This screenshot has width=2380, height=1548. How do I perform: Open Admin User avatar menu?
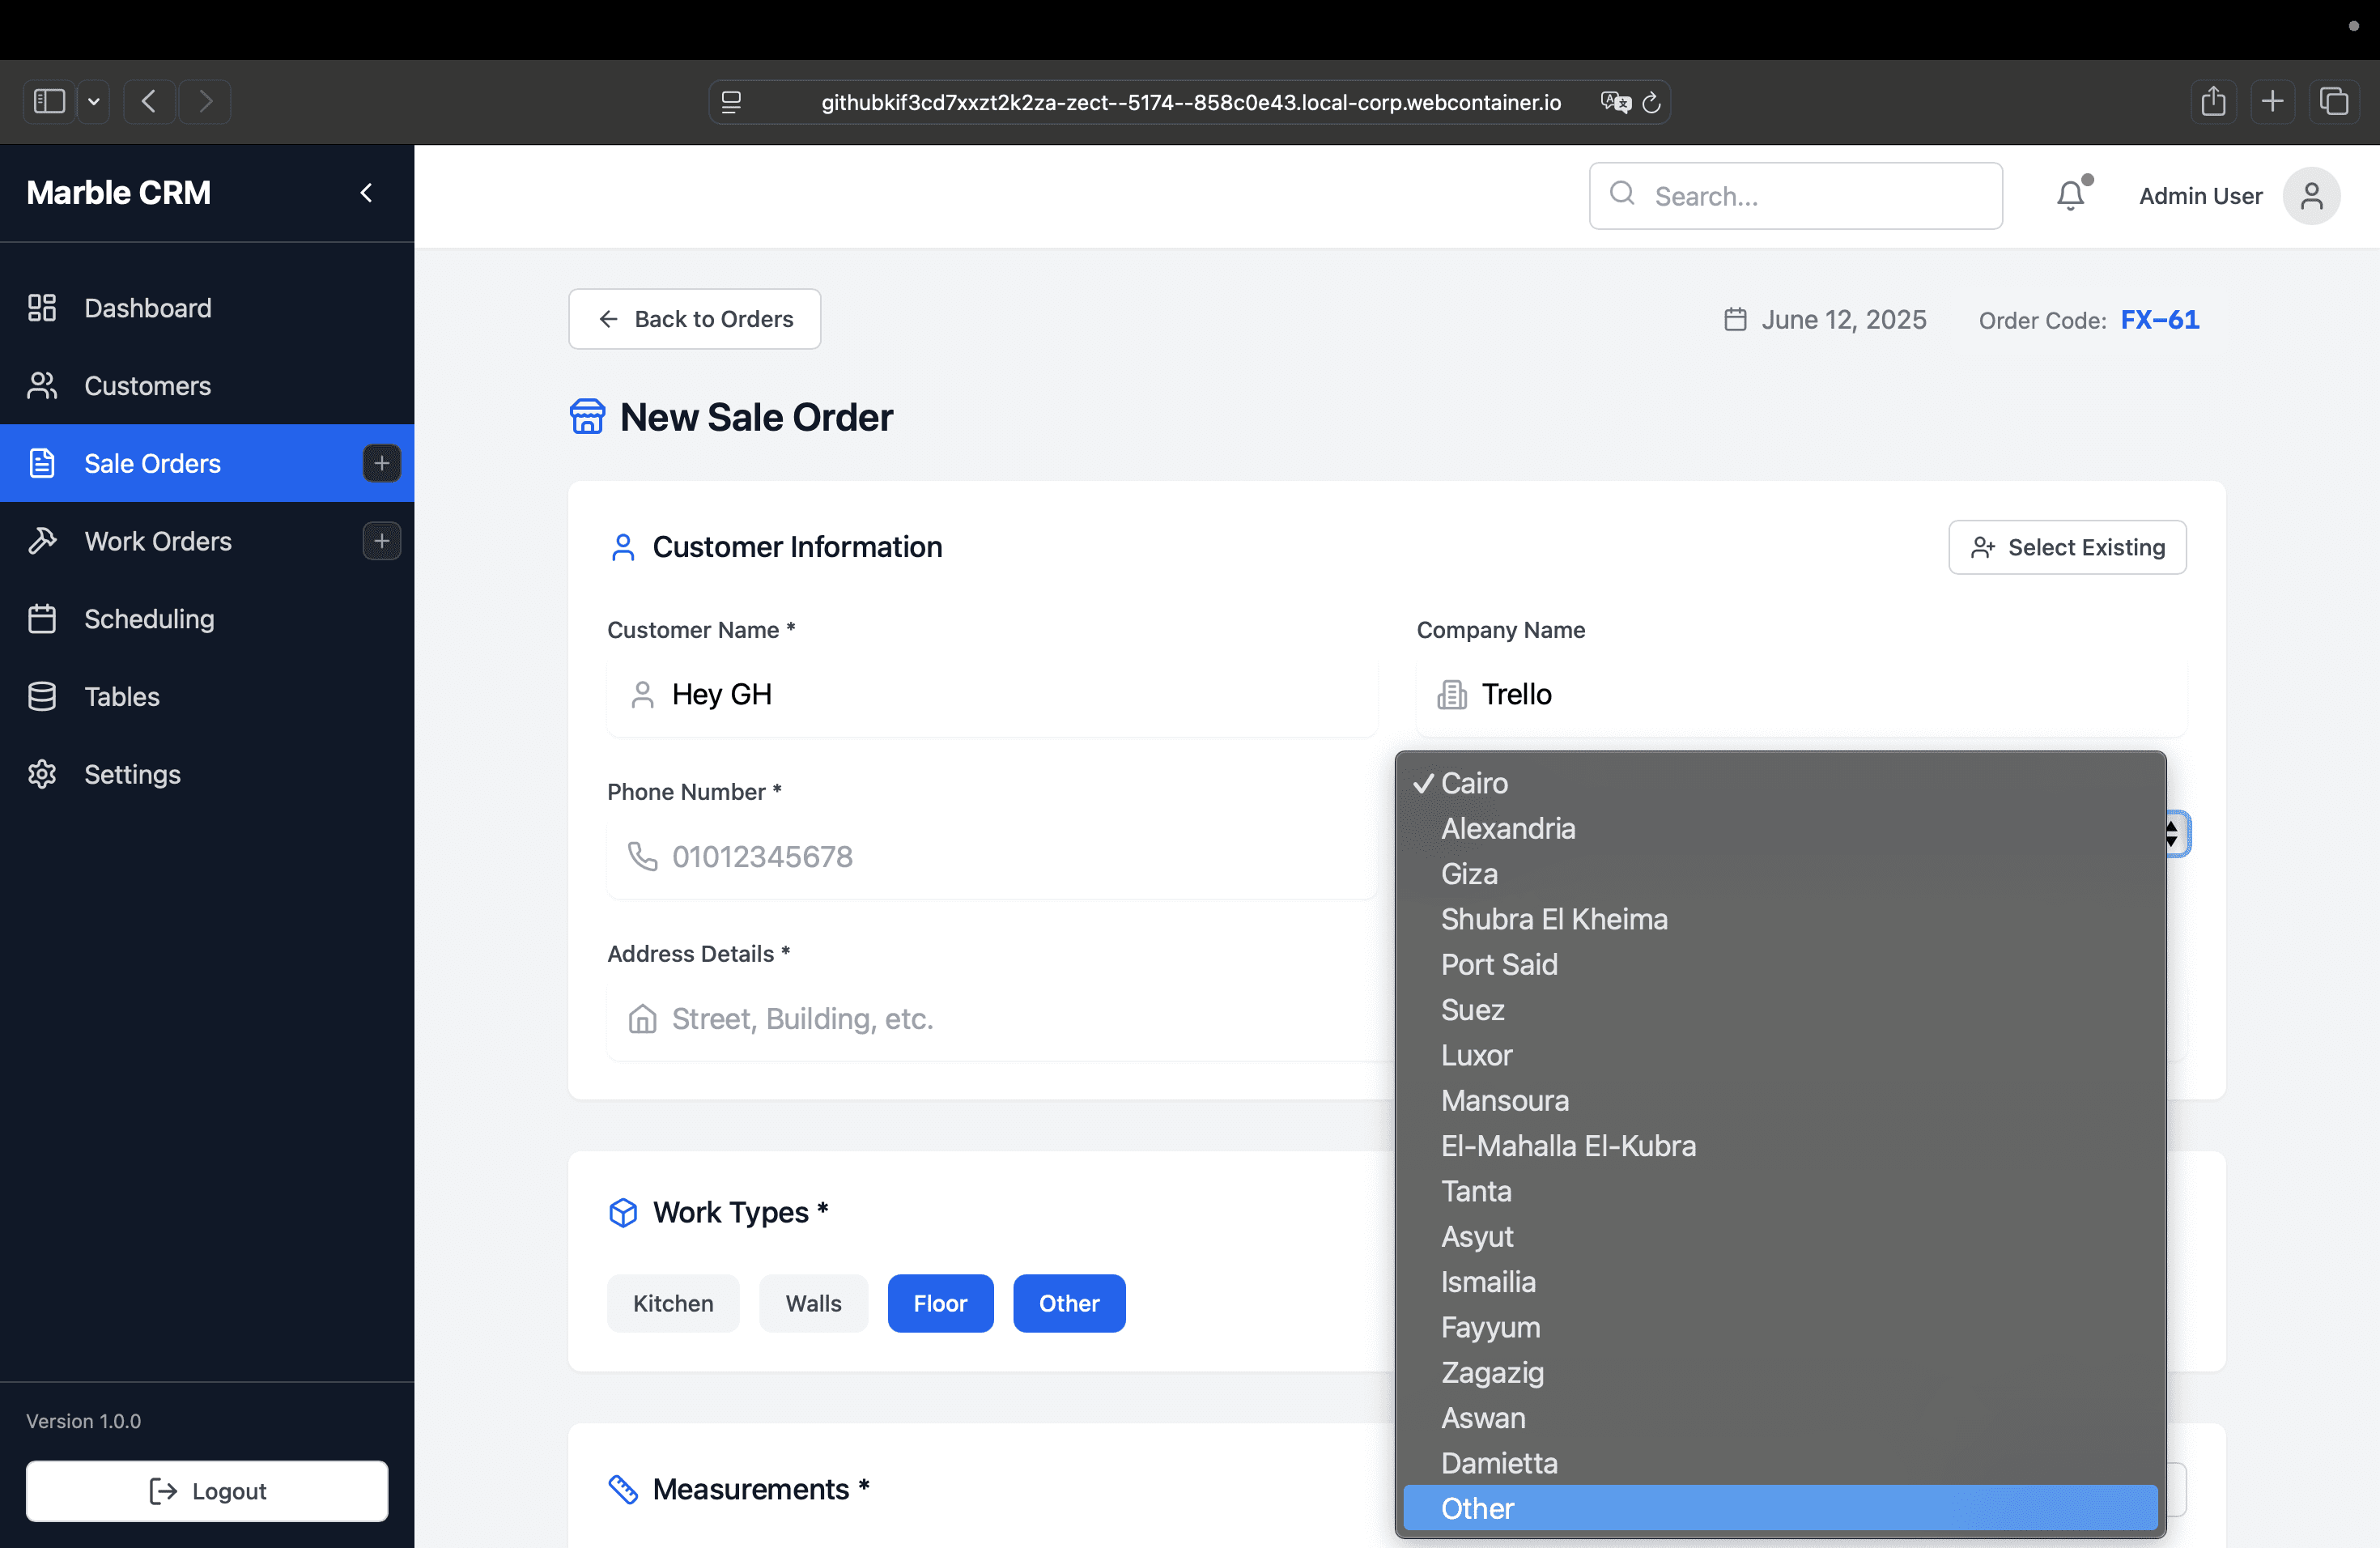click(x=2311, y=196)
